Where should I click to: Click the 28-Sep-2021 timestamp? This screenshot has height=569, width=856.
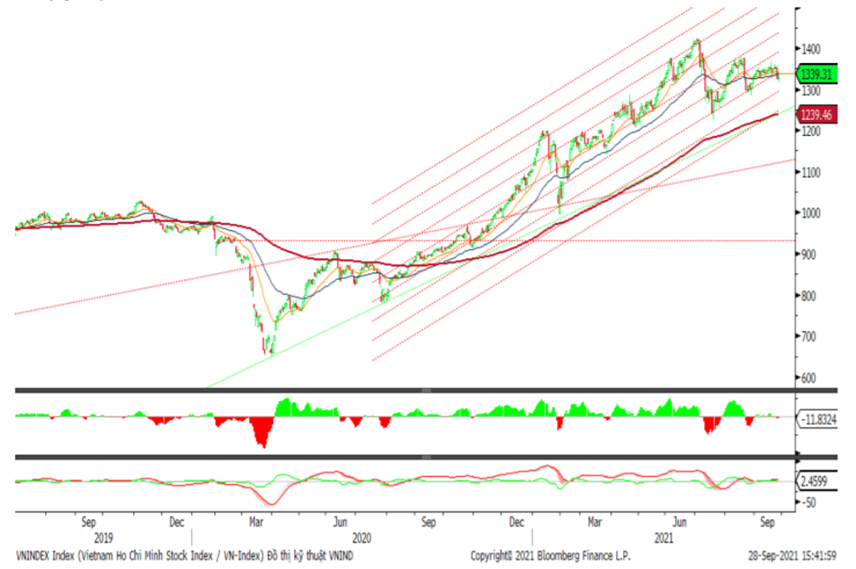[793, 555]
